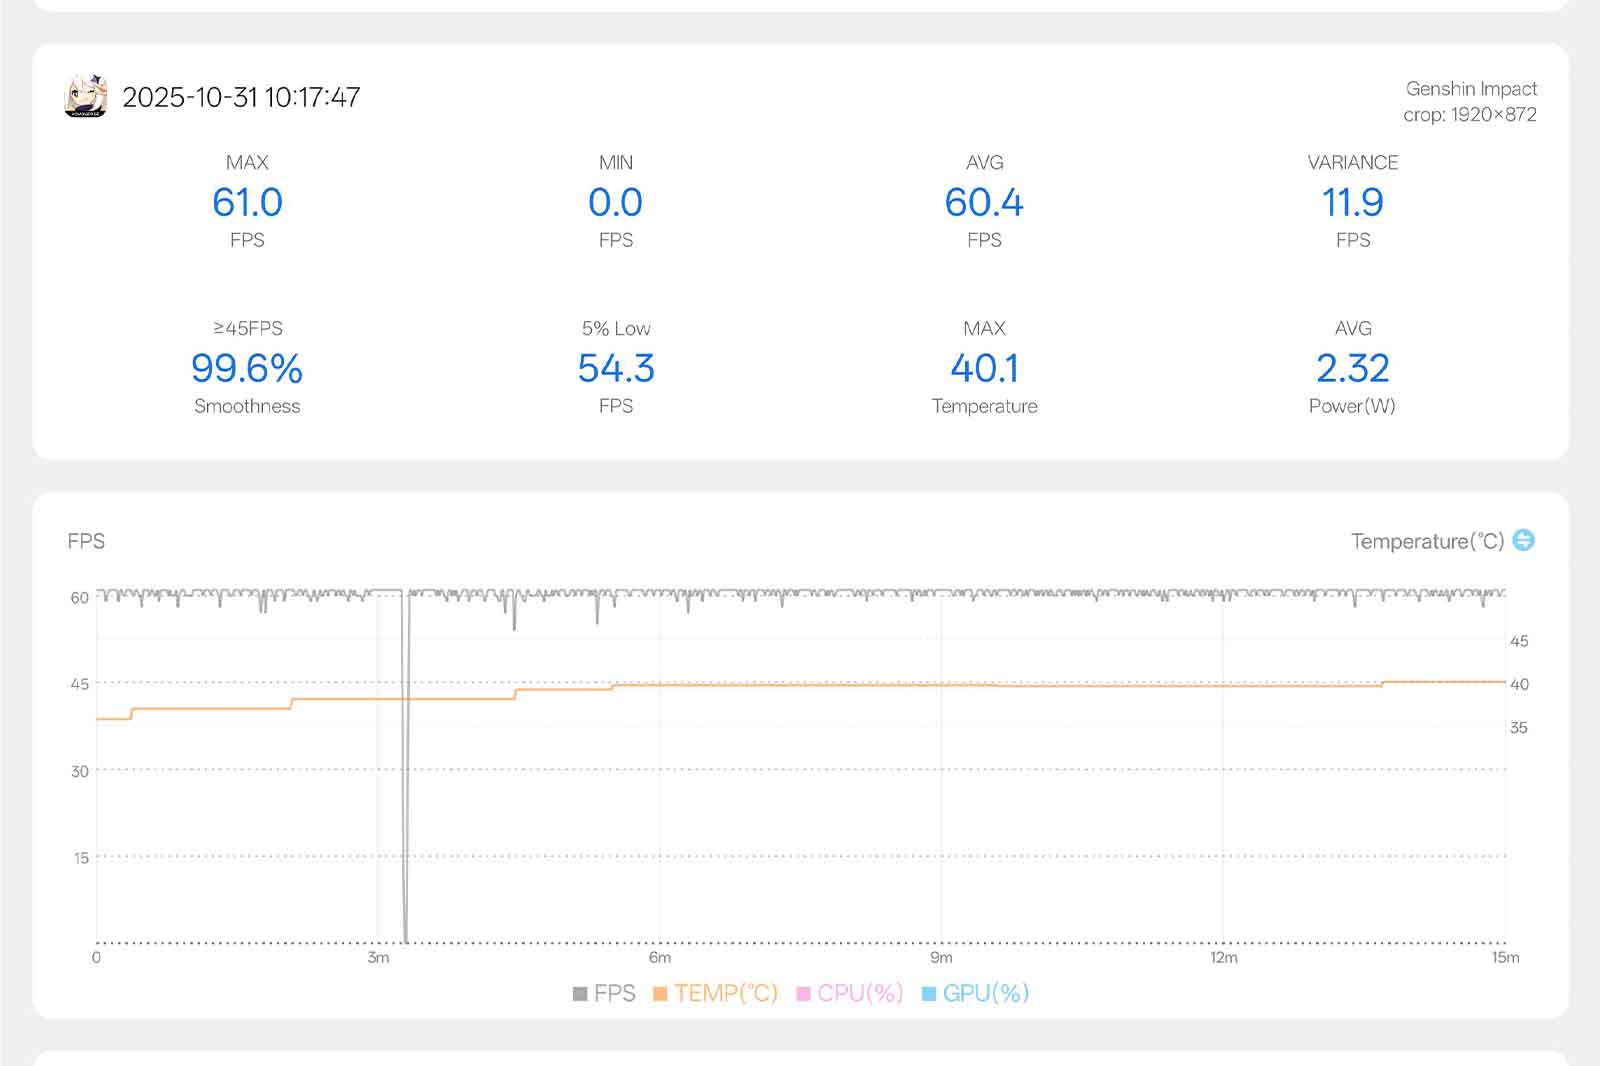Click the orange TEMP legend square
The image size is (1600, 1066).
[x=660, y=994]
